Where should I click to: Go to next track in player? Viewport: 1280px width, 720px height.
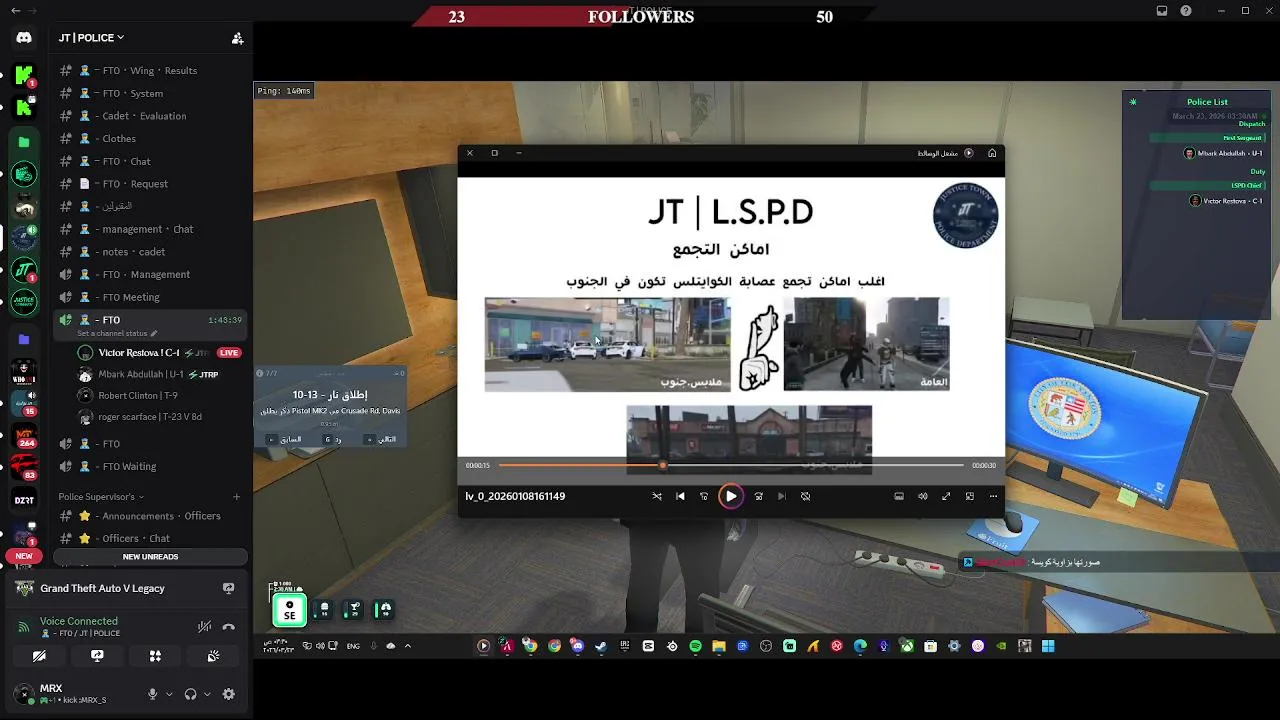click(781, 496)
